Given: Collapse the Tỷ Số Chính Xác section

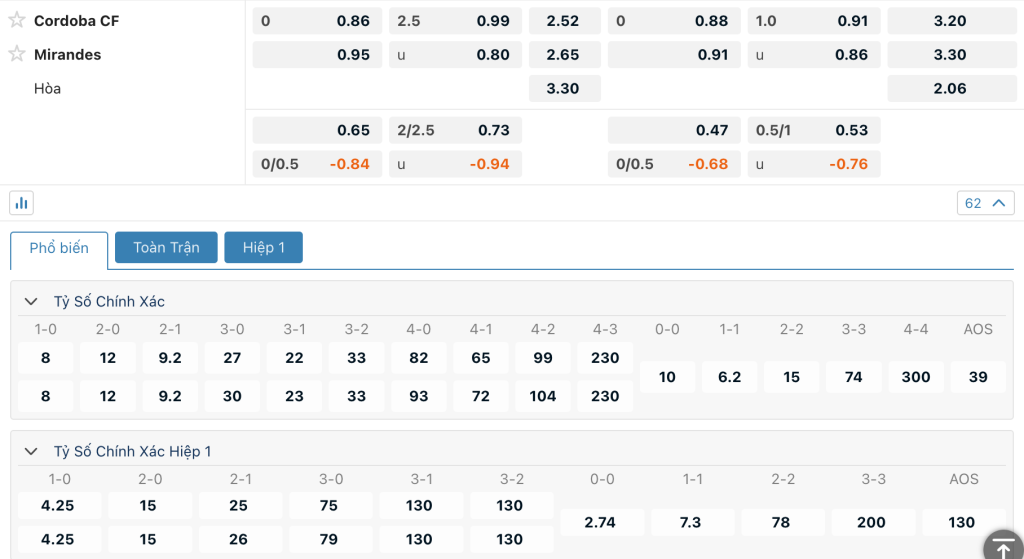Looking at the screenshot, I should click(31, 302).
